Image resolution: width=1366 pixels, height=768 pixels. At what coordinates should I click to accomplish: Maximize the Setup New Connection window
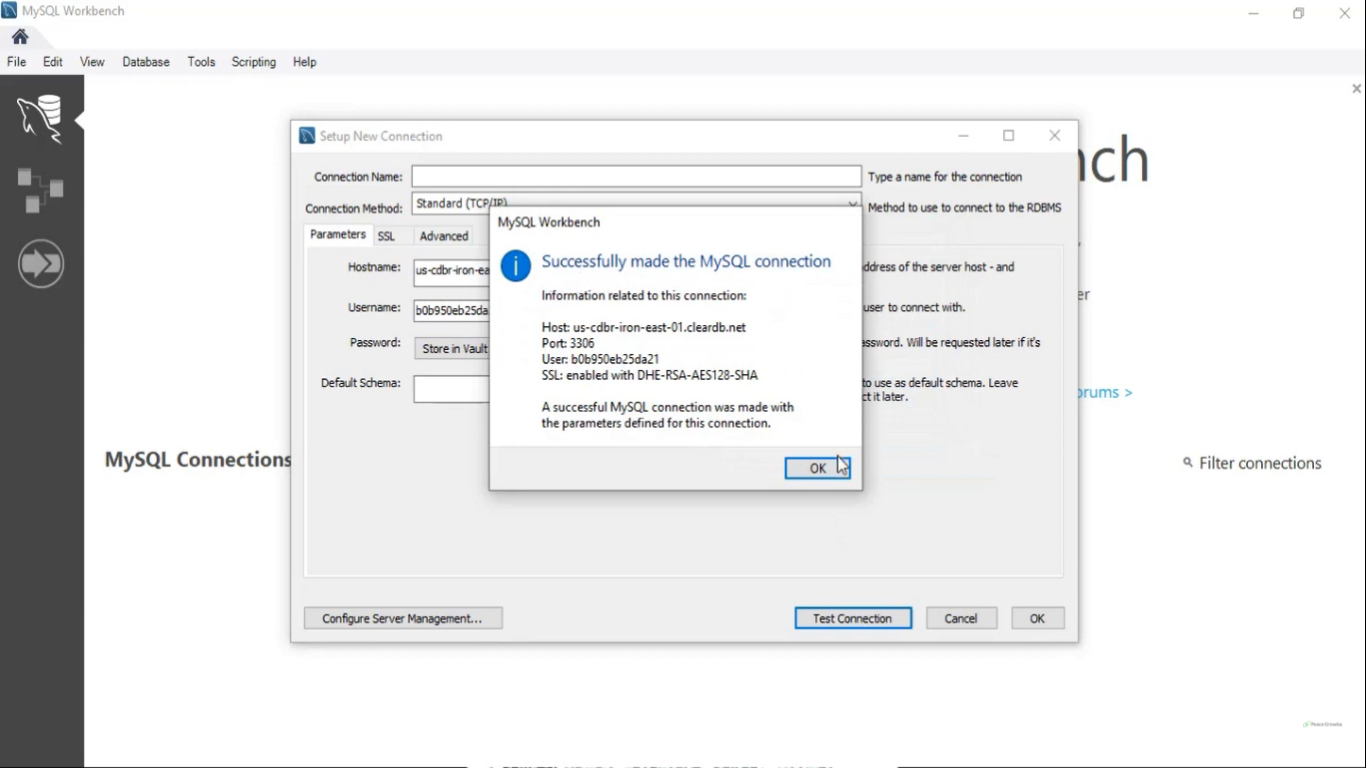click(1009, 136)
